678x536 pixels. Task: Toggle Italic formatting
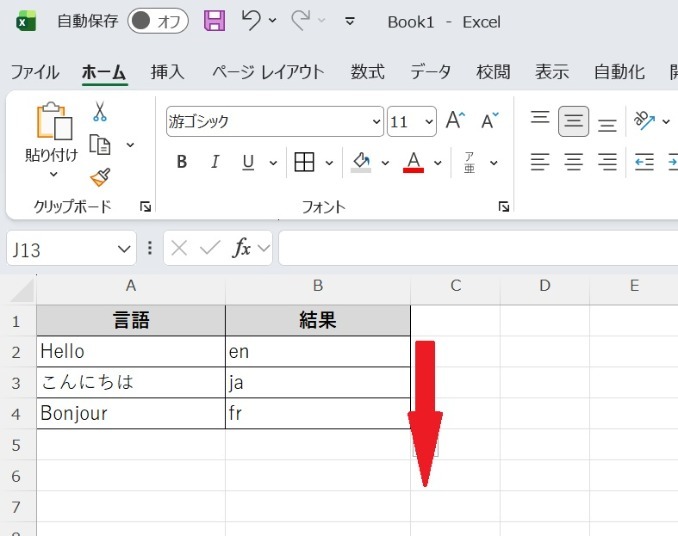click(x=215, y=162)
